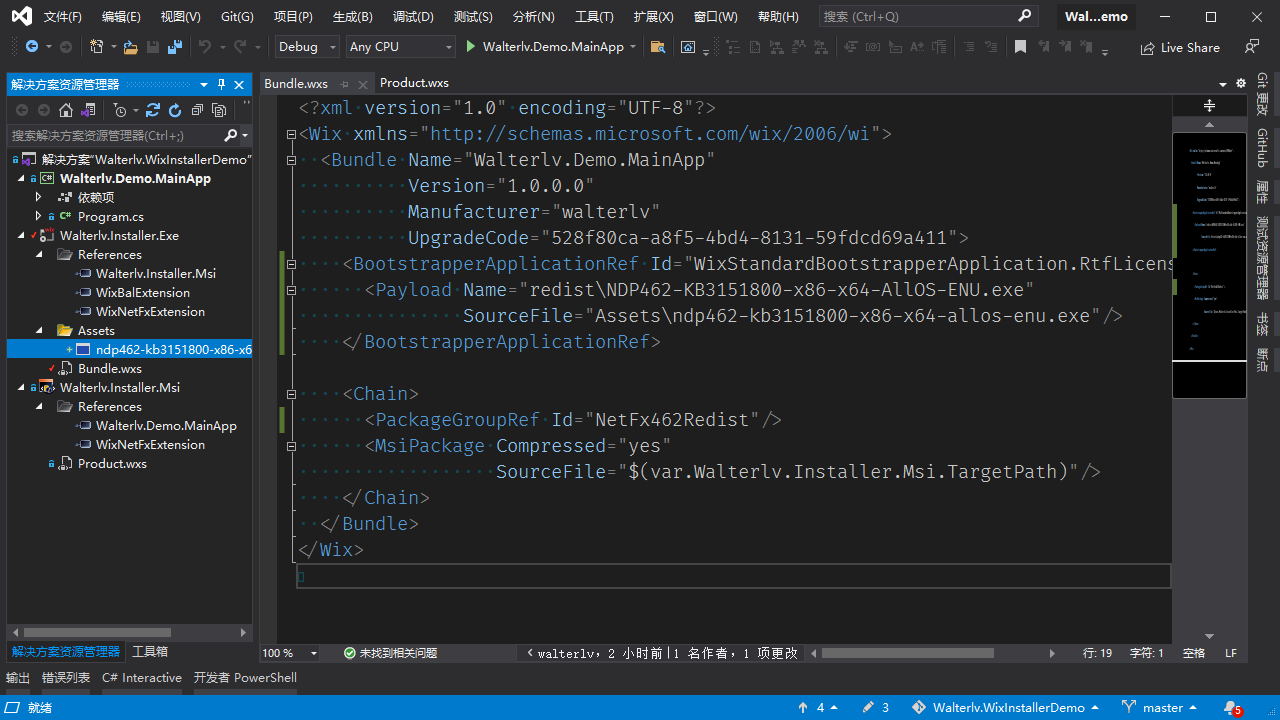Toggle pin on Bundle.wxs tab
1280x720 pixels.
click(x=345, y=84)
